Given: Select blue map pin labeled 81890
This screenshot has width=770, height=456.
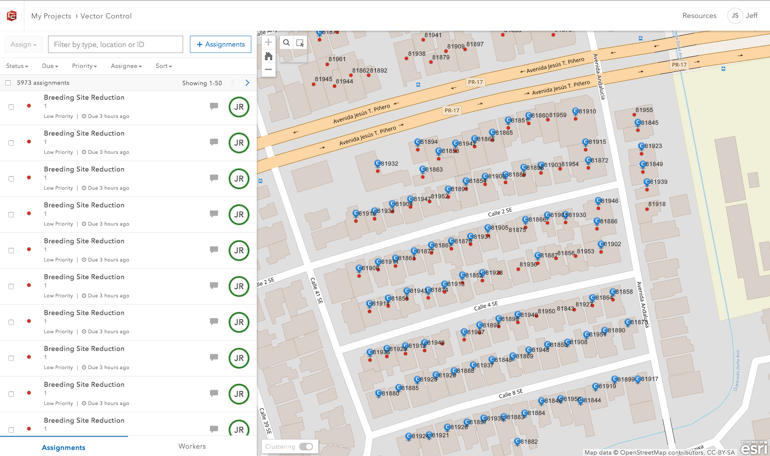Looking at the screenshot, I should click(605, 330).
